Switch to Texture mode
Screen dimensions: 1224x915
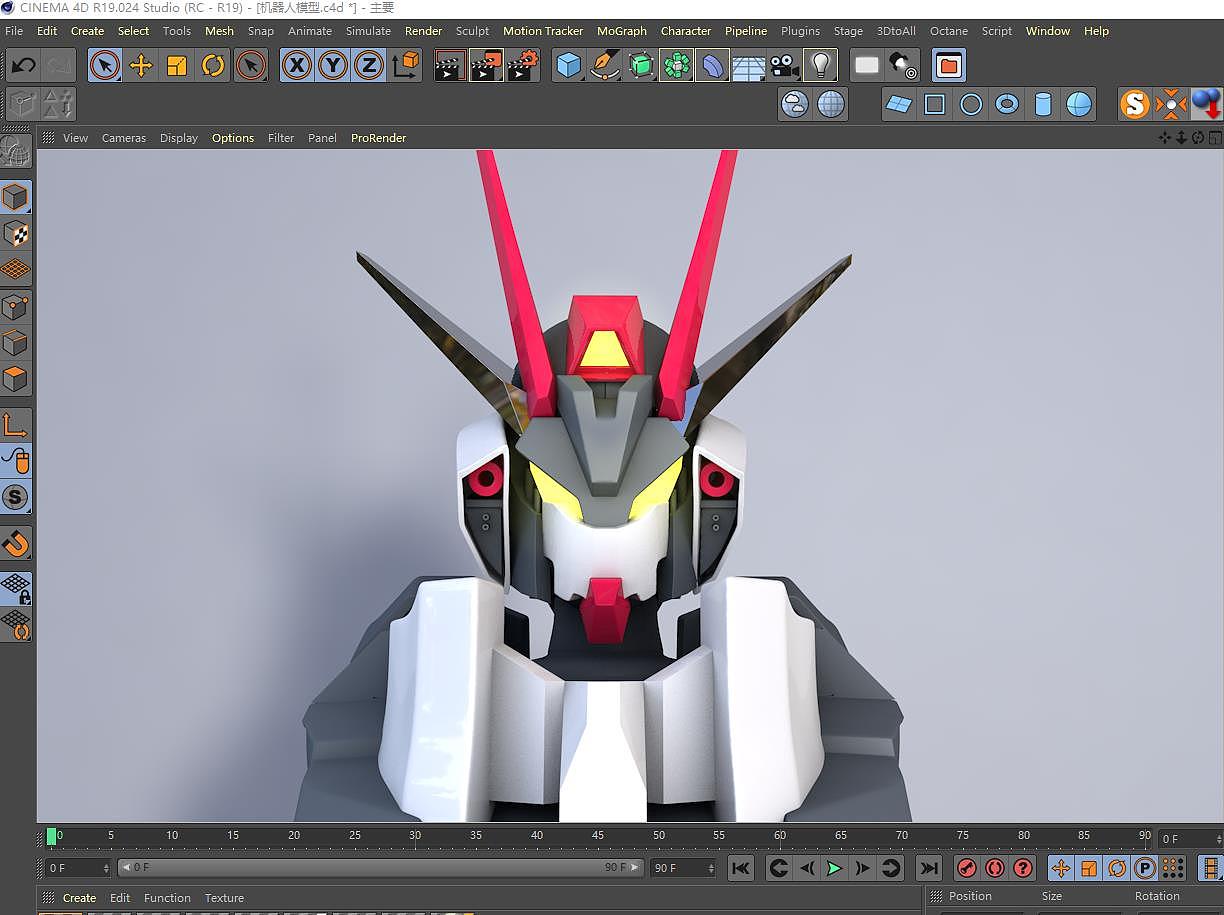tap(16, 233)
